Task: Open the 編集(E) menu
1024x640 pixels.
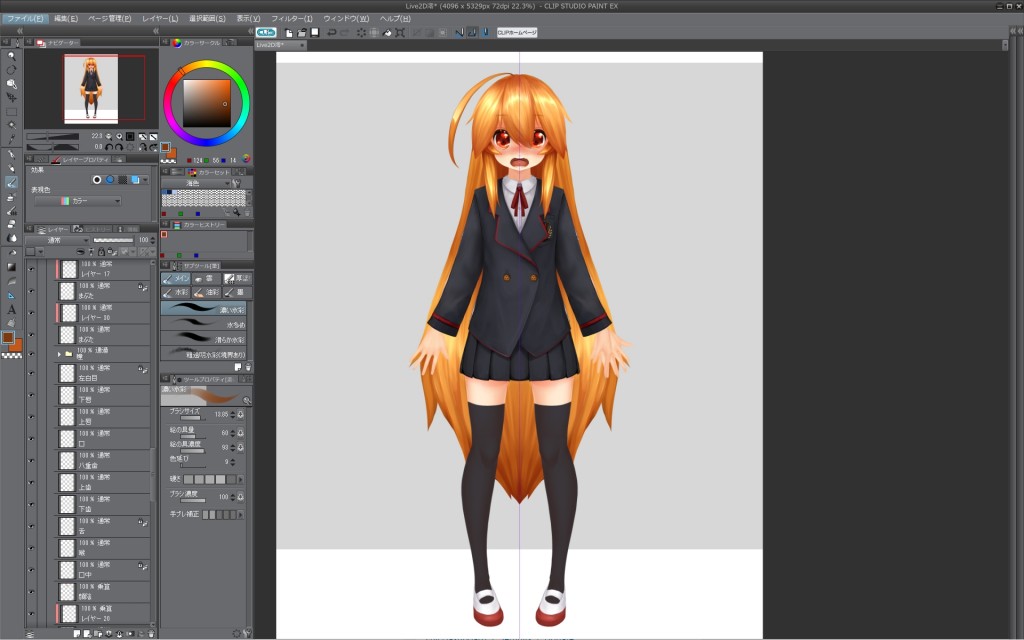Action: pyautogui.click(x=65, y=18)
